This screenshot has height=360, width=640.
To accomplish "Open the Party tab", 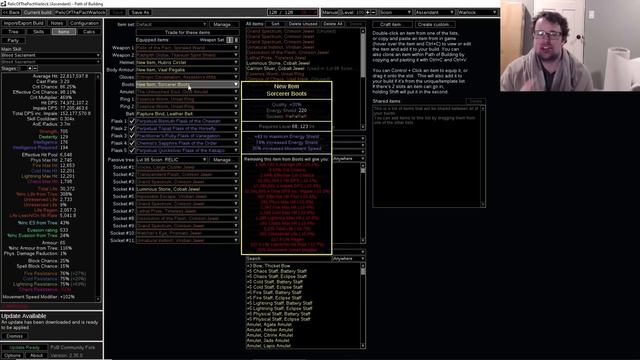I will coord(13,40).
